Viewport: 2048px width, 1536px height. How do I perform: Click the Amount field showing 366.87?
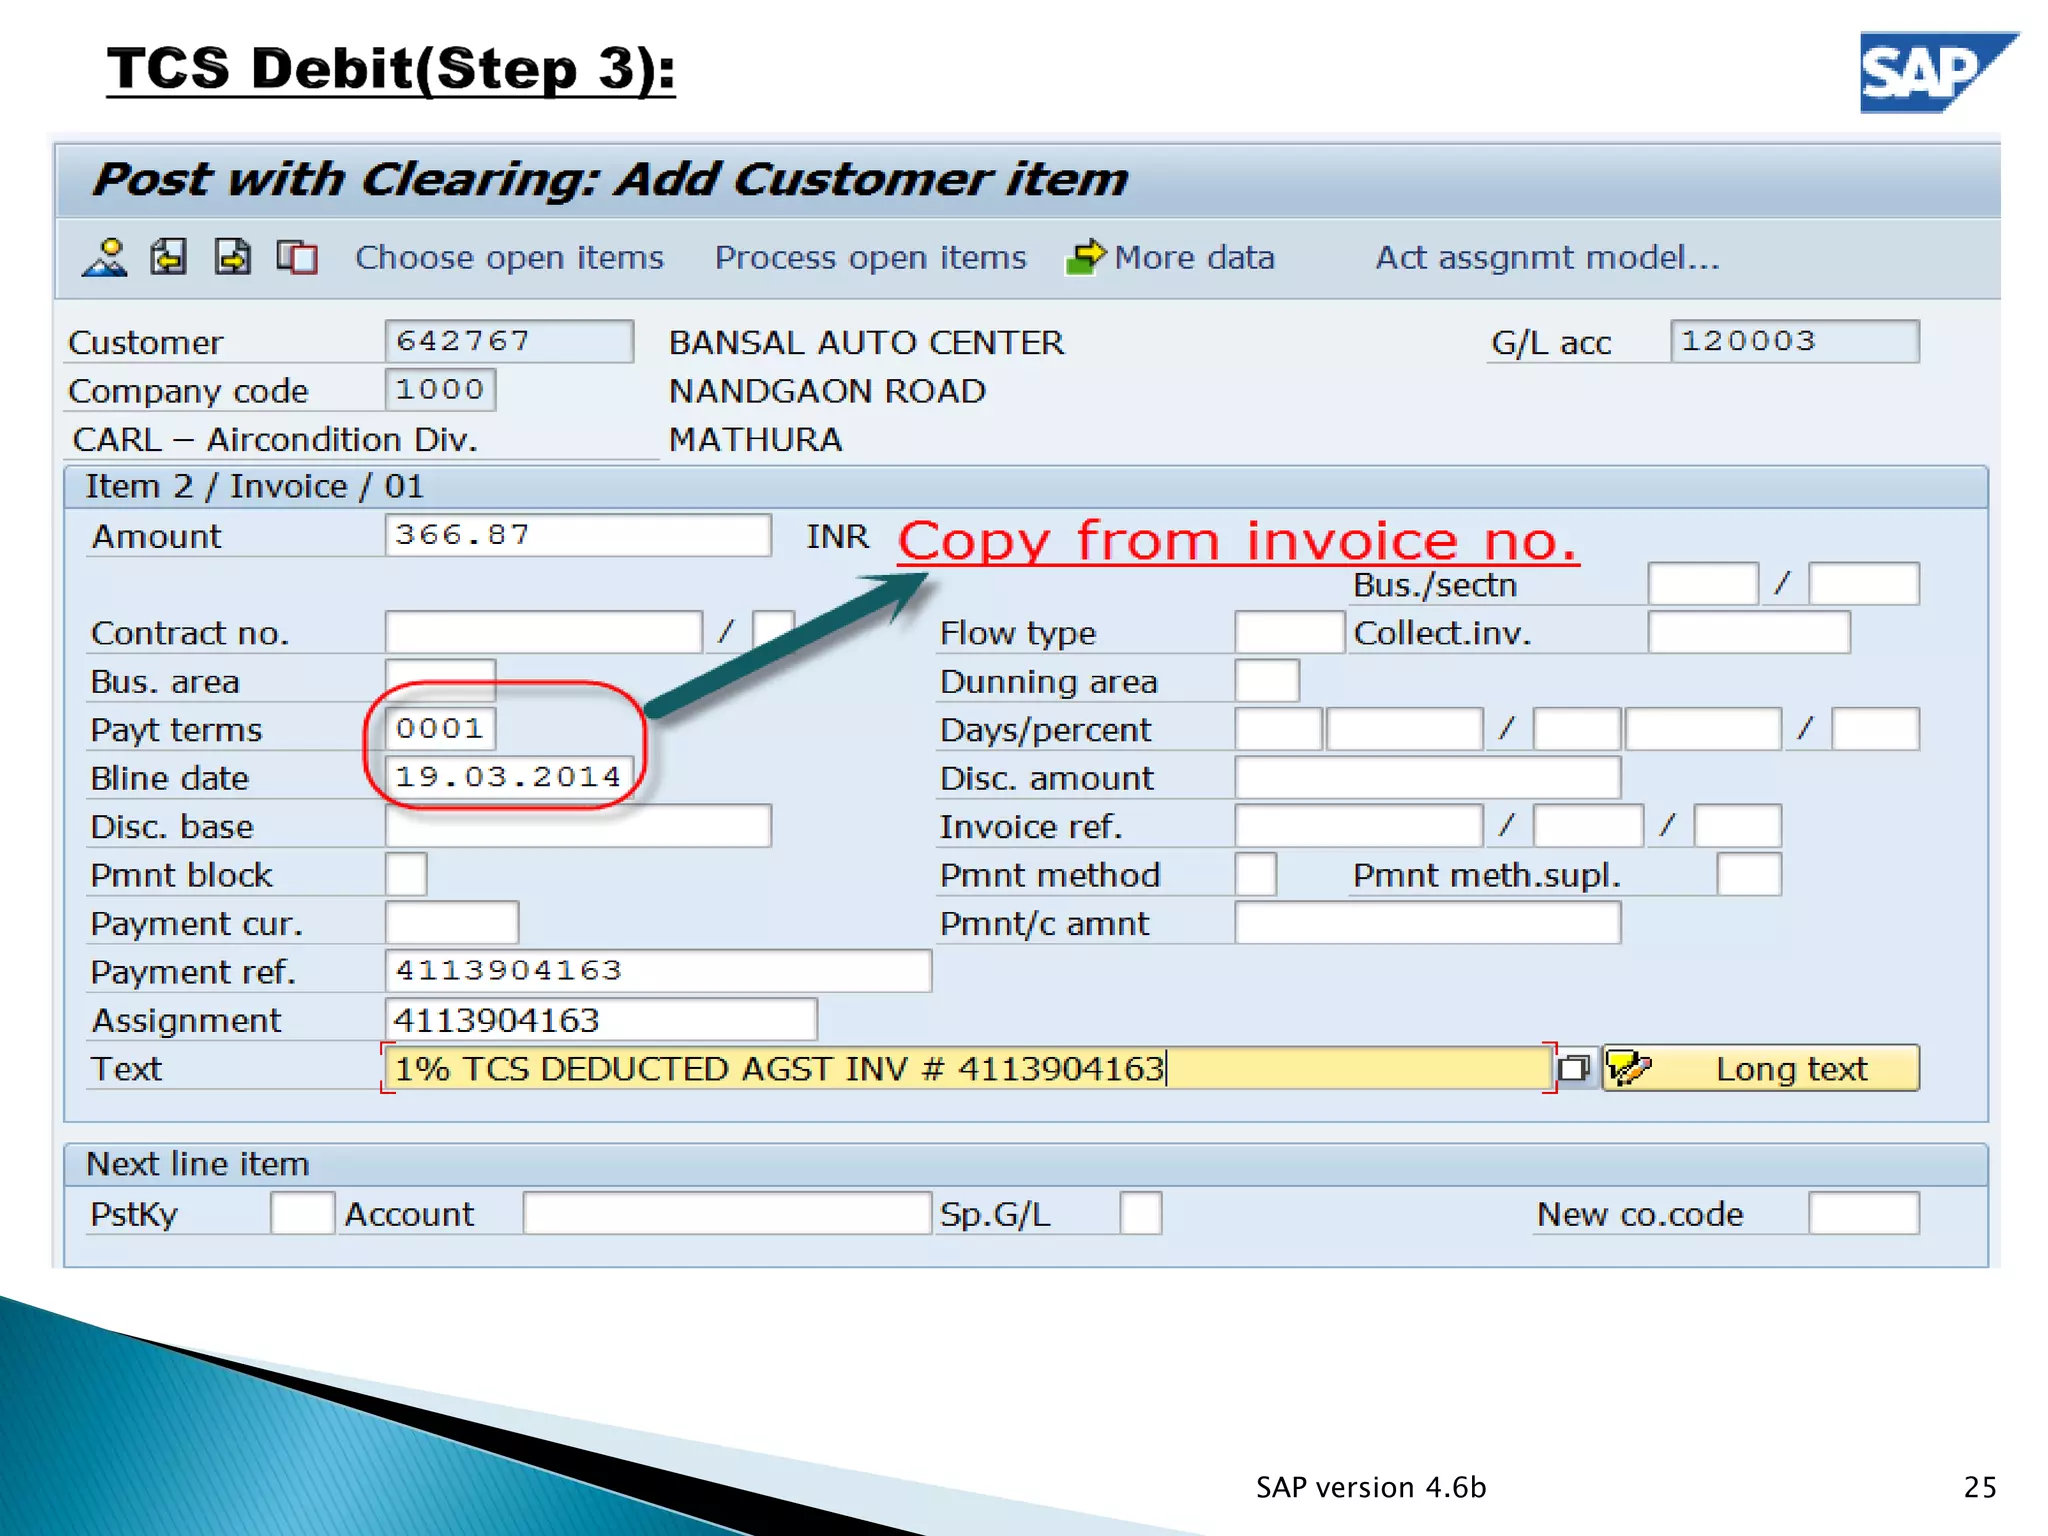pos(578,535)
